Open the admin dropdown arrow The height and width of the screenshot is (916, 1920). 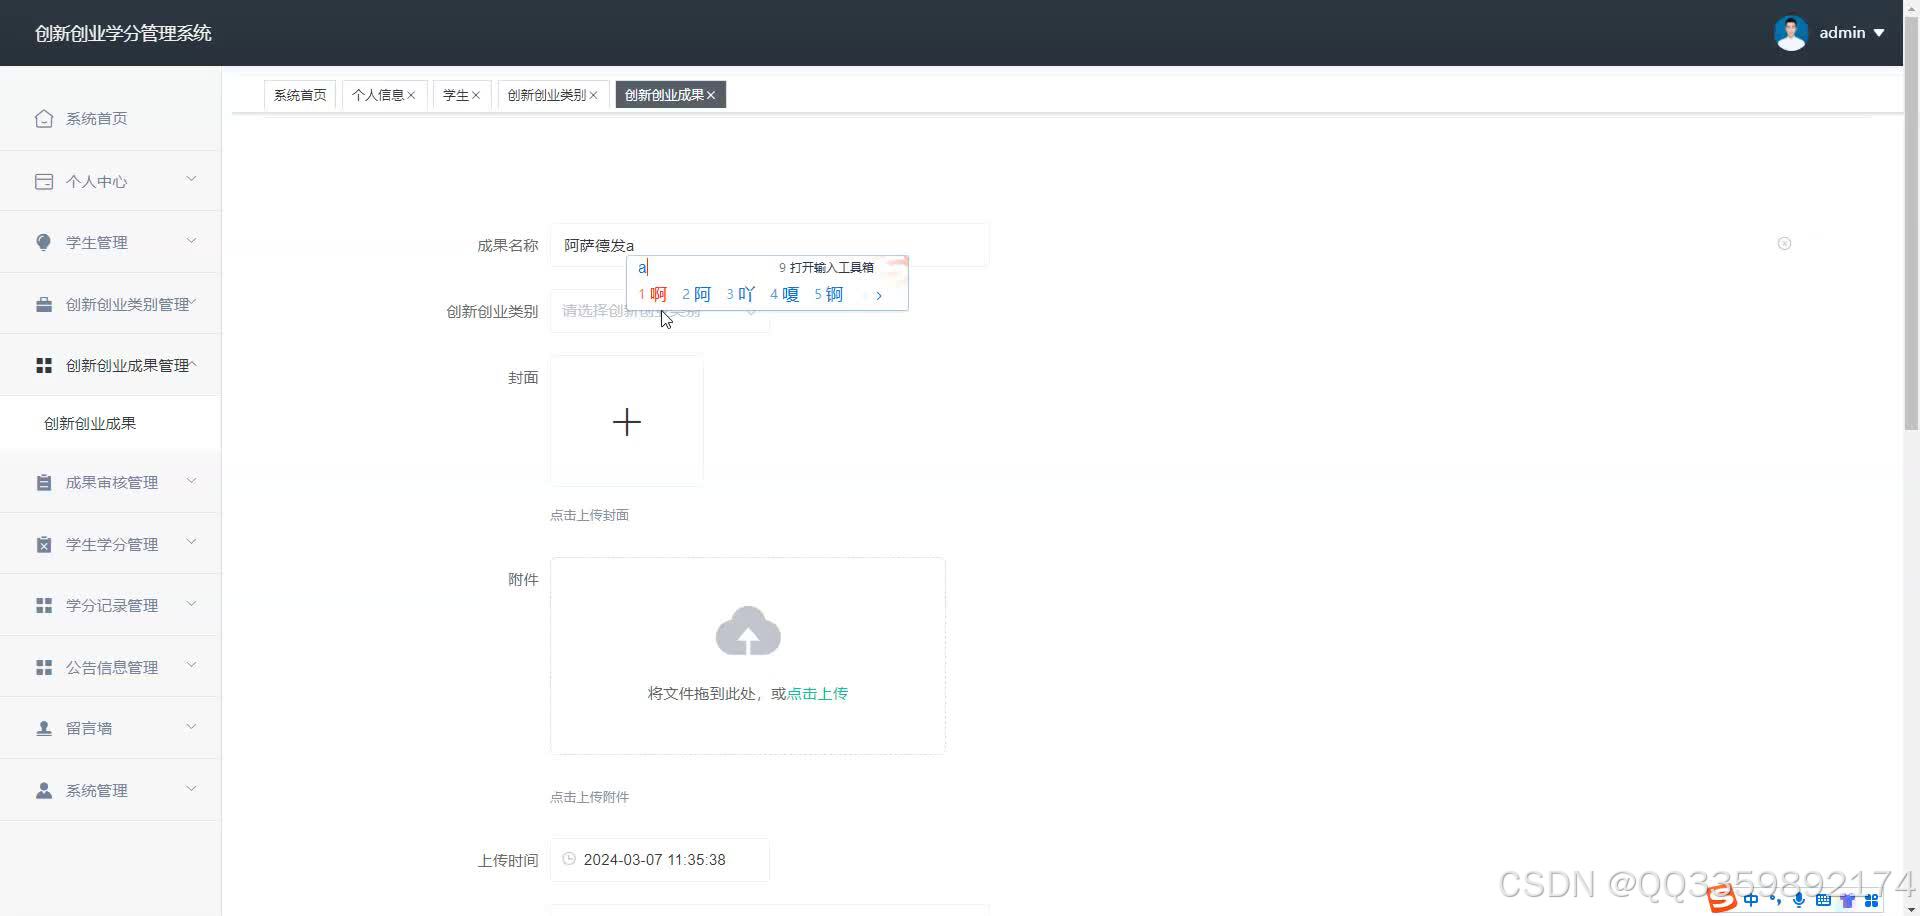pyautogui.click(x=1879, y=33)
